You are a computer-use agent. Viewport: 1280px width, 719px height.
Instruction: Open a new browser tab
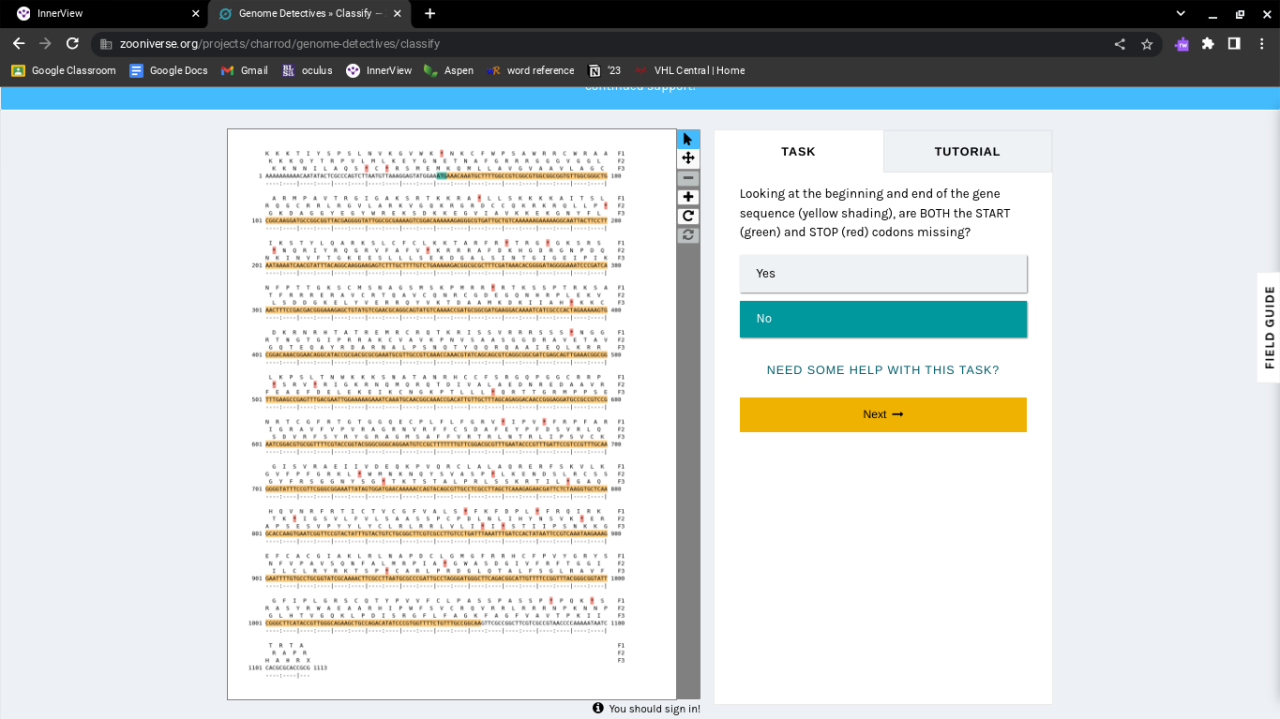(x=430, y=14)
